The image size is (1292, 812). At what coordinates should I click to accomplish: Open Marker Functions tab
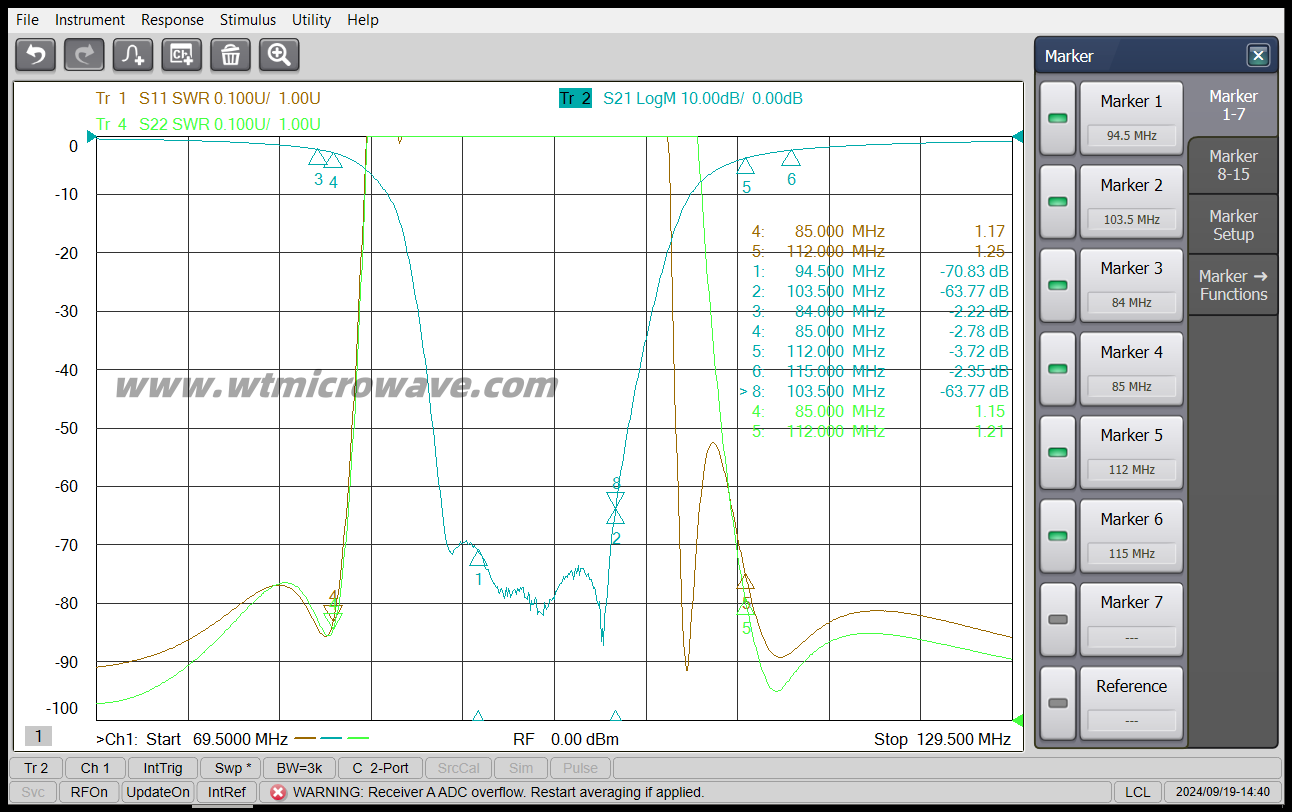coord(1233,285)
